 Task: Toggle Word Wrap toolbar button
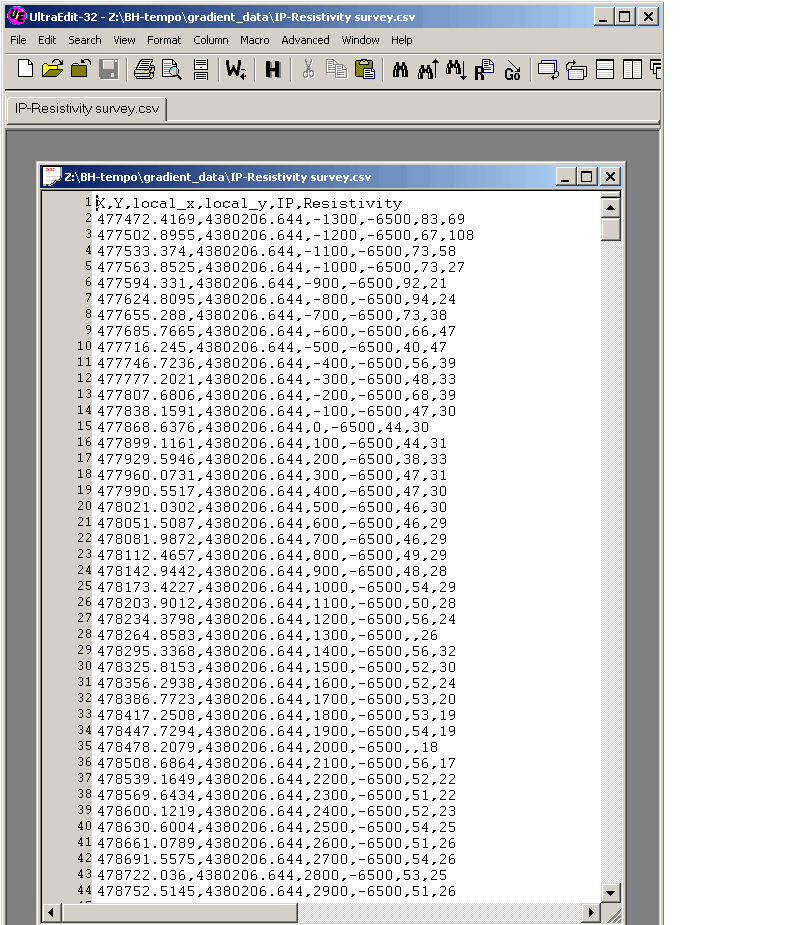click(x=235, y=69)
